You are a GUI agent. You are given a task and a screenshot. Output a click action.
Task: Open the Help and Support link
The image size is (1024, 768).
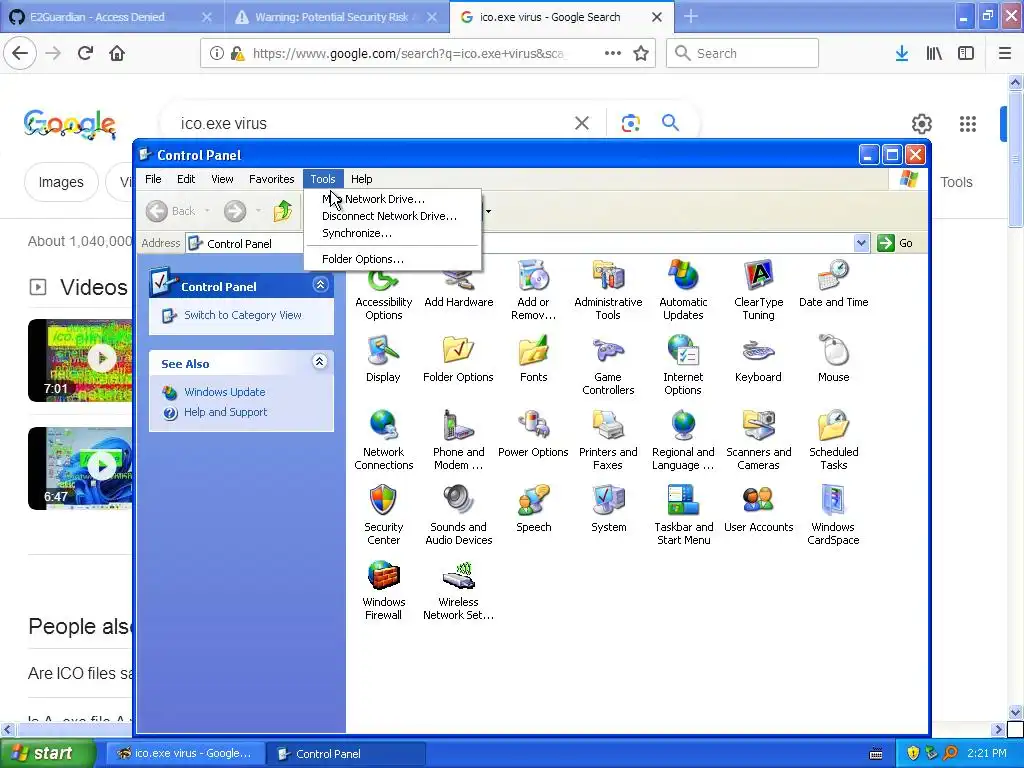(x=225, y=412)
